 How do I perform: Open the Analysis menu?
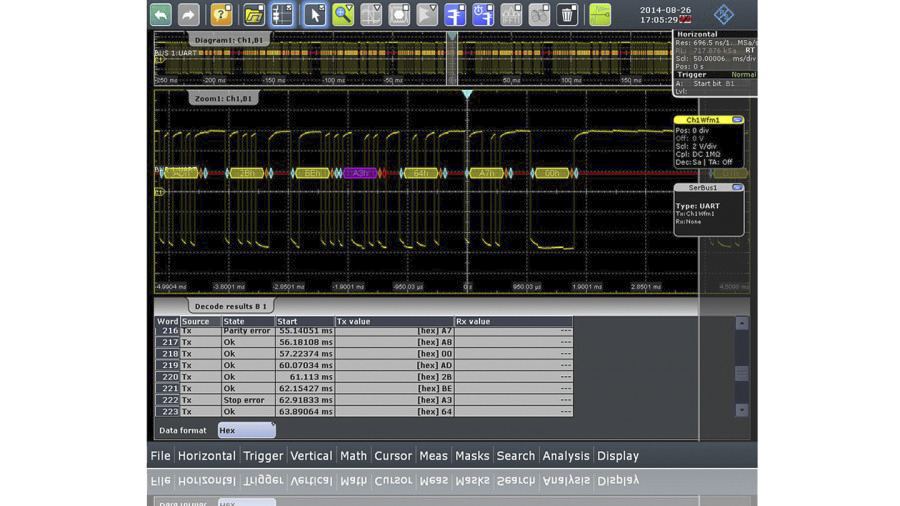tap(566, 456)
